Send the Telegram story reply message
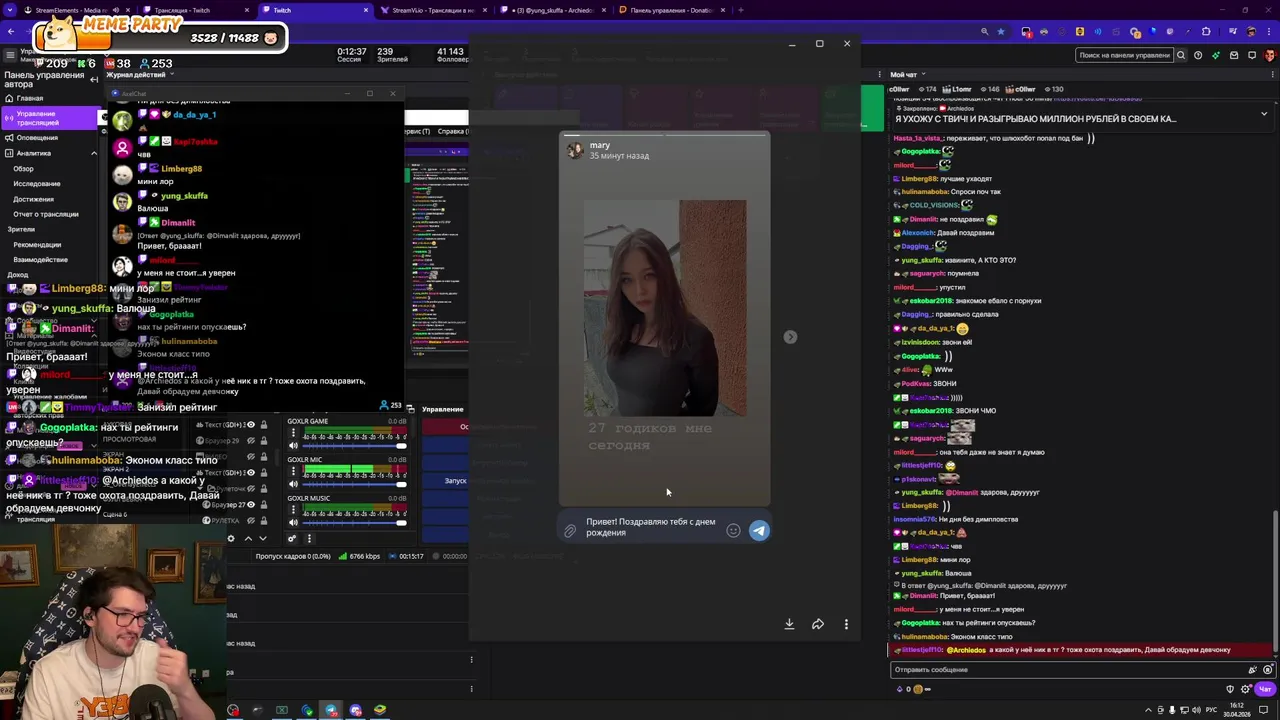This screenshot has height=720, width=1280. pyautogui.click(x=759, y=531)
